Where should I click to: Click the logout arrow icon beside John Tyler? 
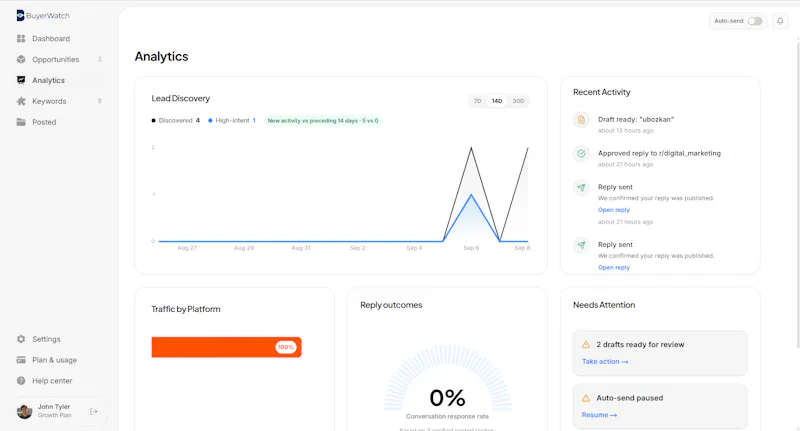(x=94, y=411)
